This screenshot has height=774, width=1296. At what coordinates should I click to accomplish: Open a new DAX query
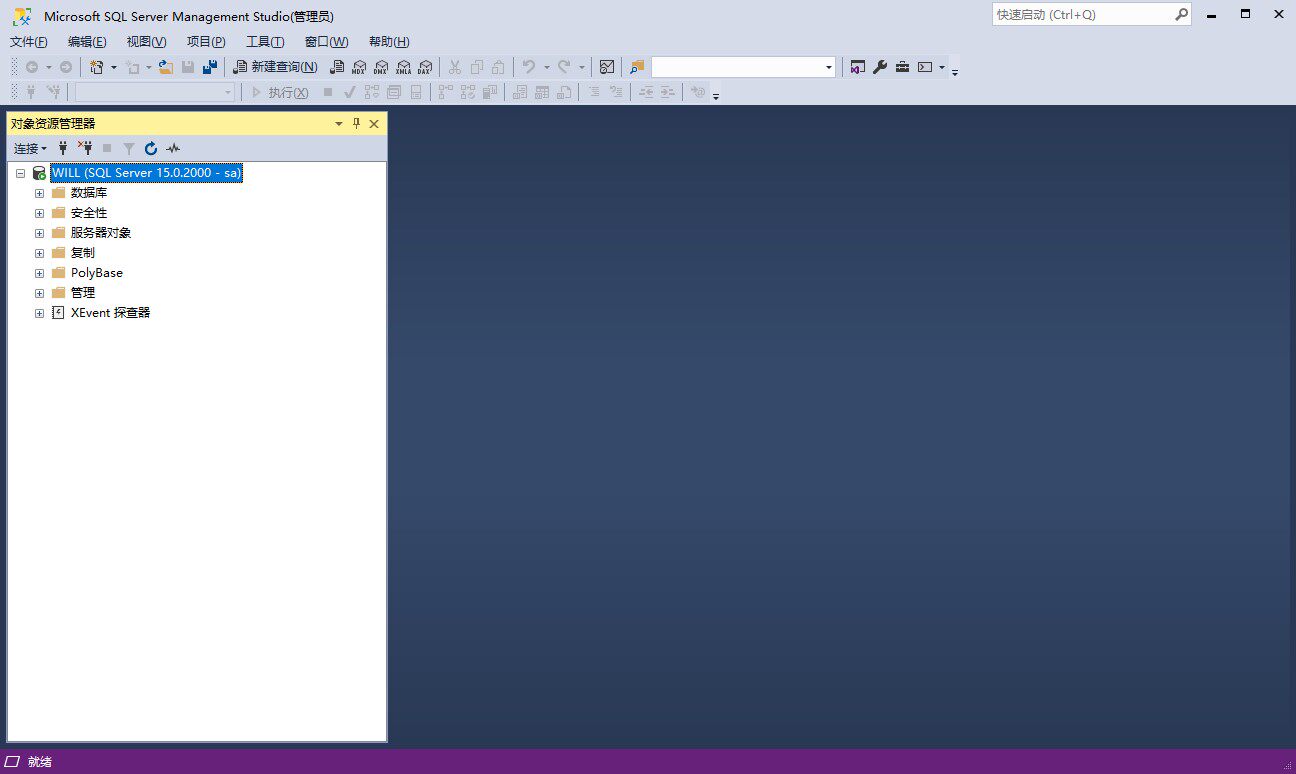pyautogui.click(x=425, y=67)
